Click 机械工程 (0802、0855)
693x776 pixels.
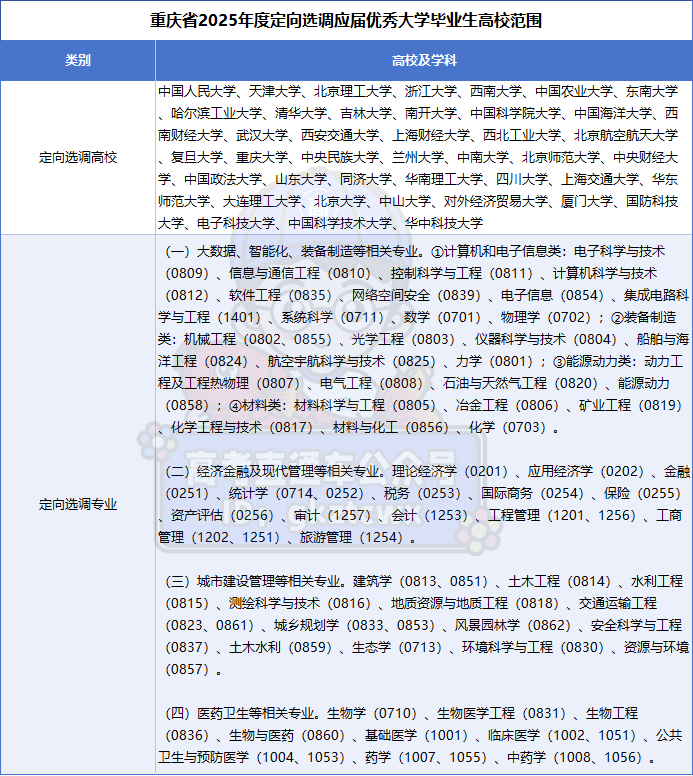(x=258, y=340)
